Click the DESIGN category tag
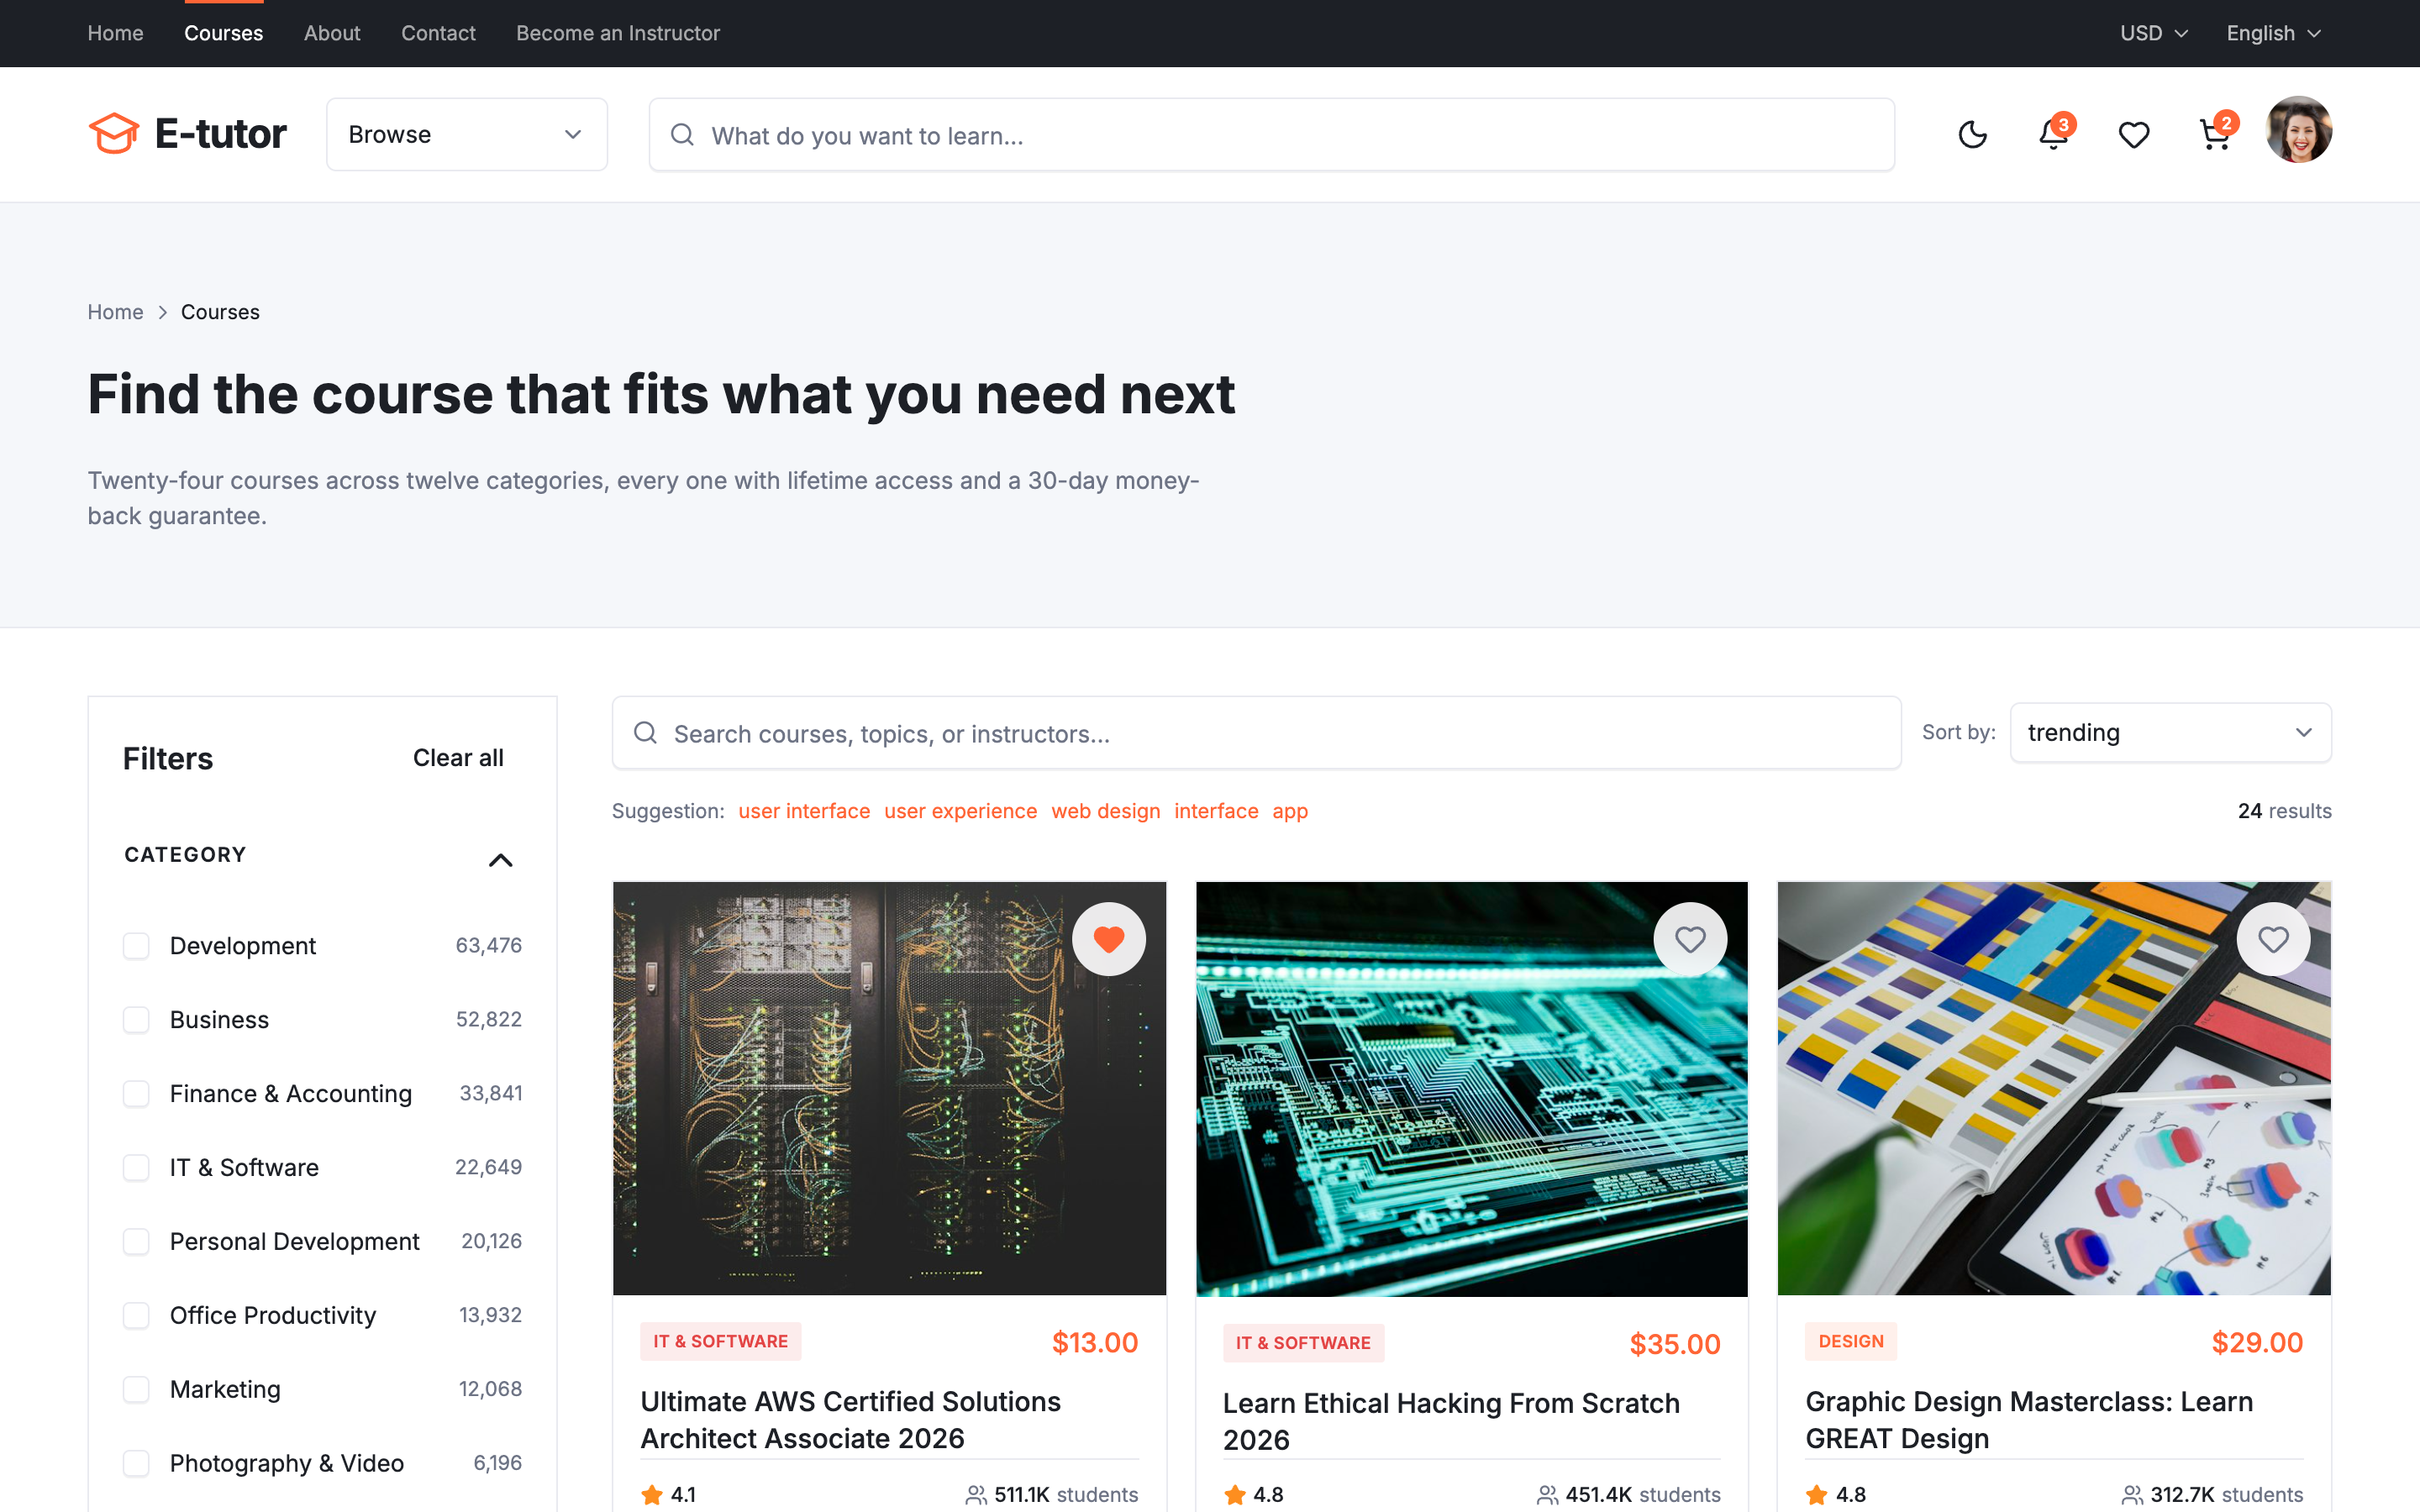The width and height of the screenshot is (2420, 1512). point(1850,1341)
